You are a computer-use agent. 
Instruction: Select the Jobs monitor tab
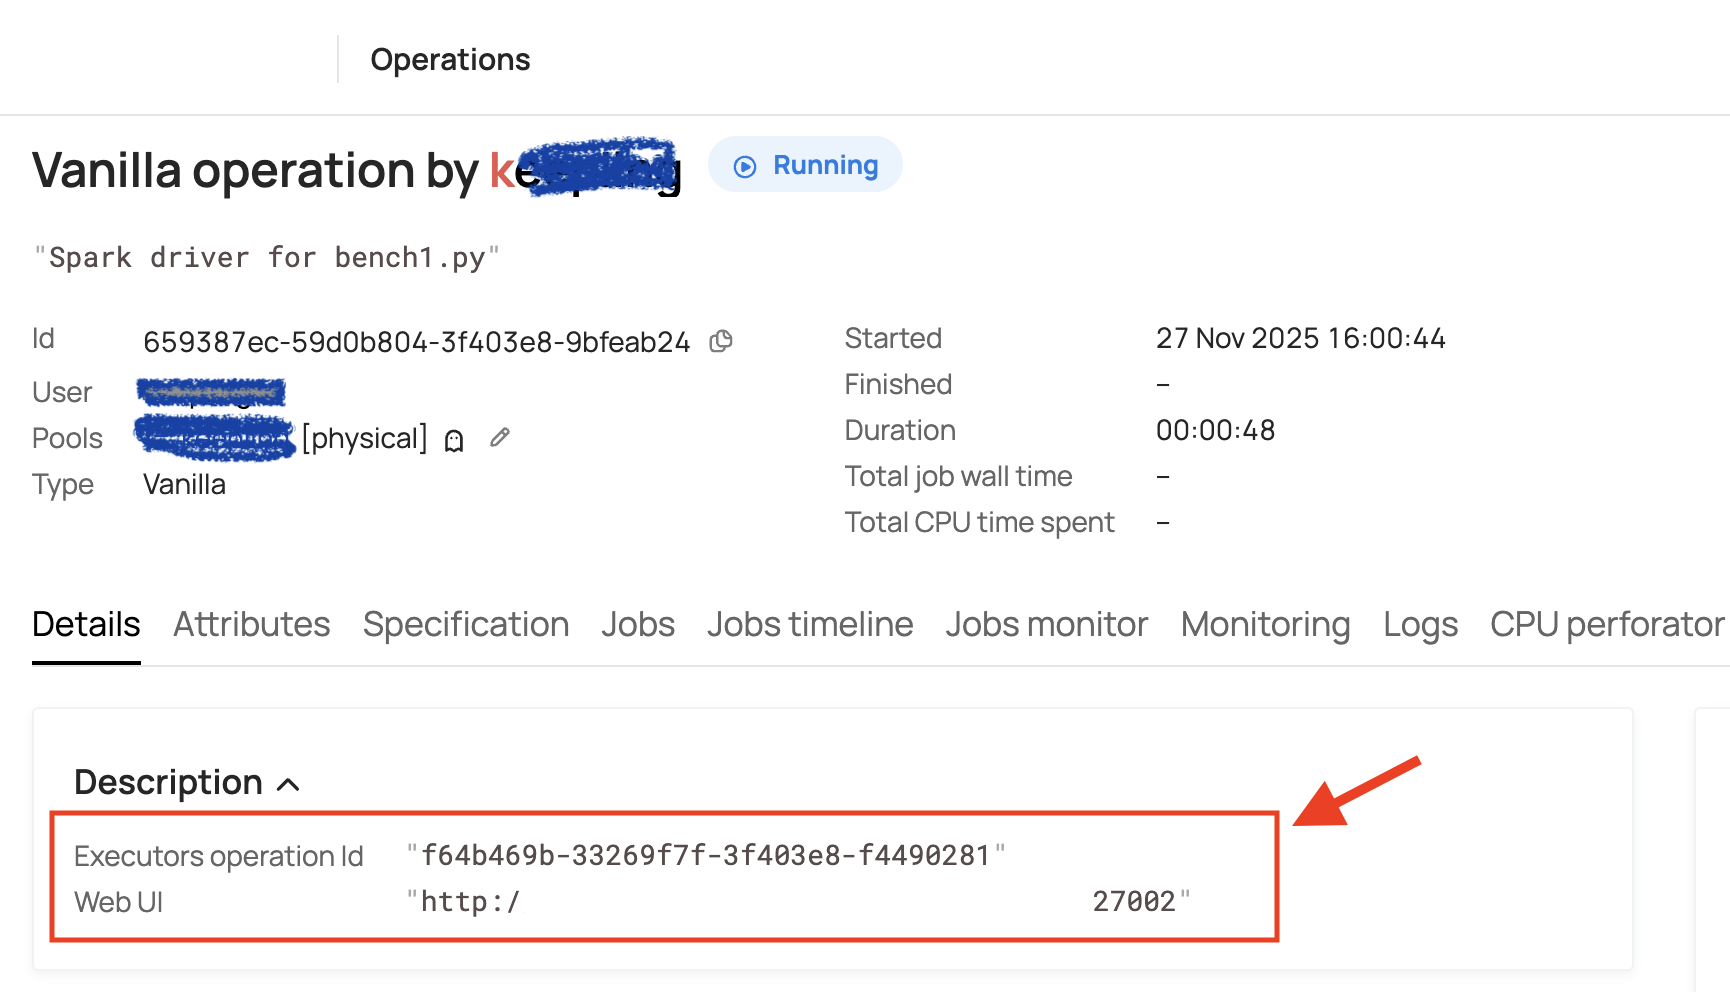[x=1046, y=625]
